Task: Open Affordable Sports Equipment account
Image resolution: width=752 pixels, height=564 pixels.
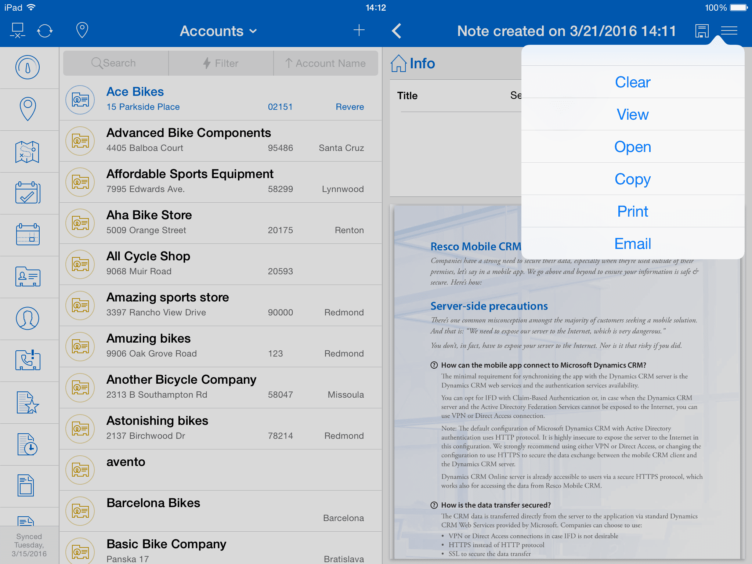Action: coord(221,182)
